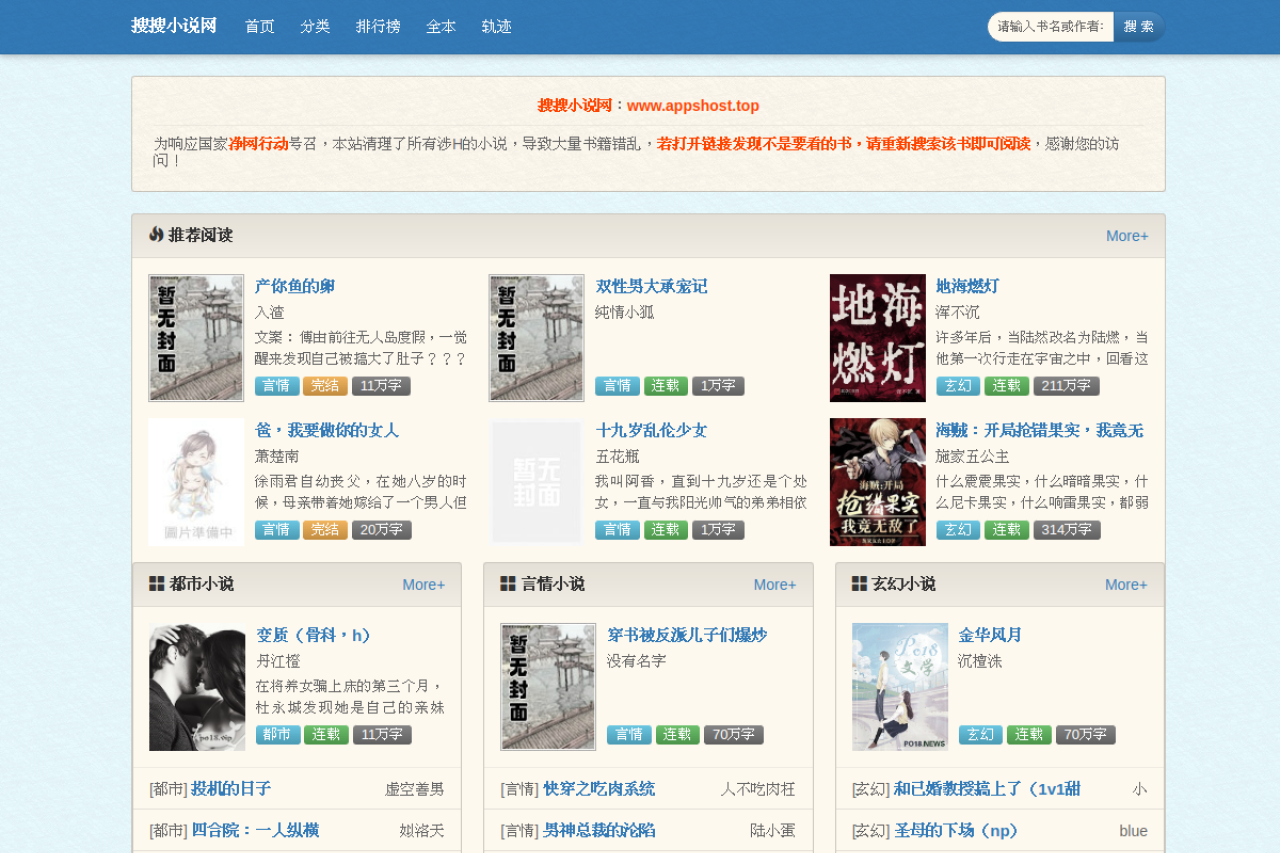Click the 搜索 search button

[x=1139, y=27]
